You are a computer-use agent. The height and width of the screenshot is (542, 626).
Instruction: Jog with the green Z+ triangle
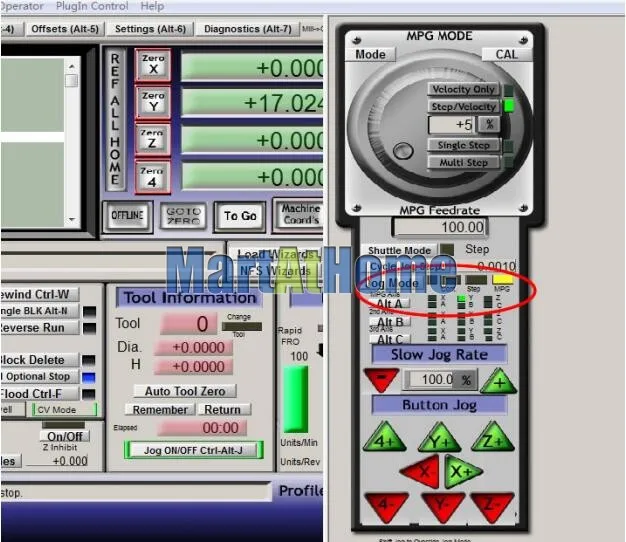click(493, 438)
